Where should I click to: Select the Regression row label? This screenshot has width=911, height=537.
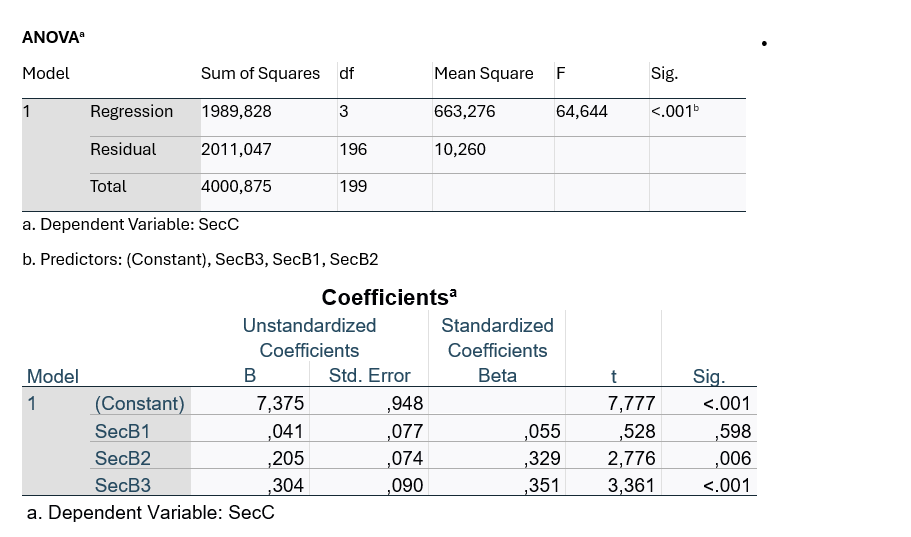[131, 111]
